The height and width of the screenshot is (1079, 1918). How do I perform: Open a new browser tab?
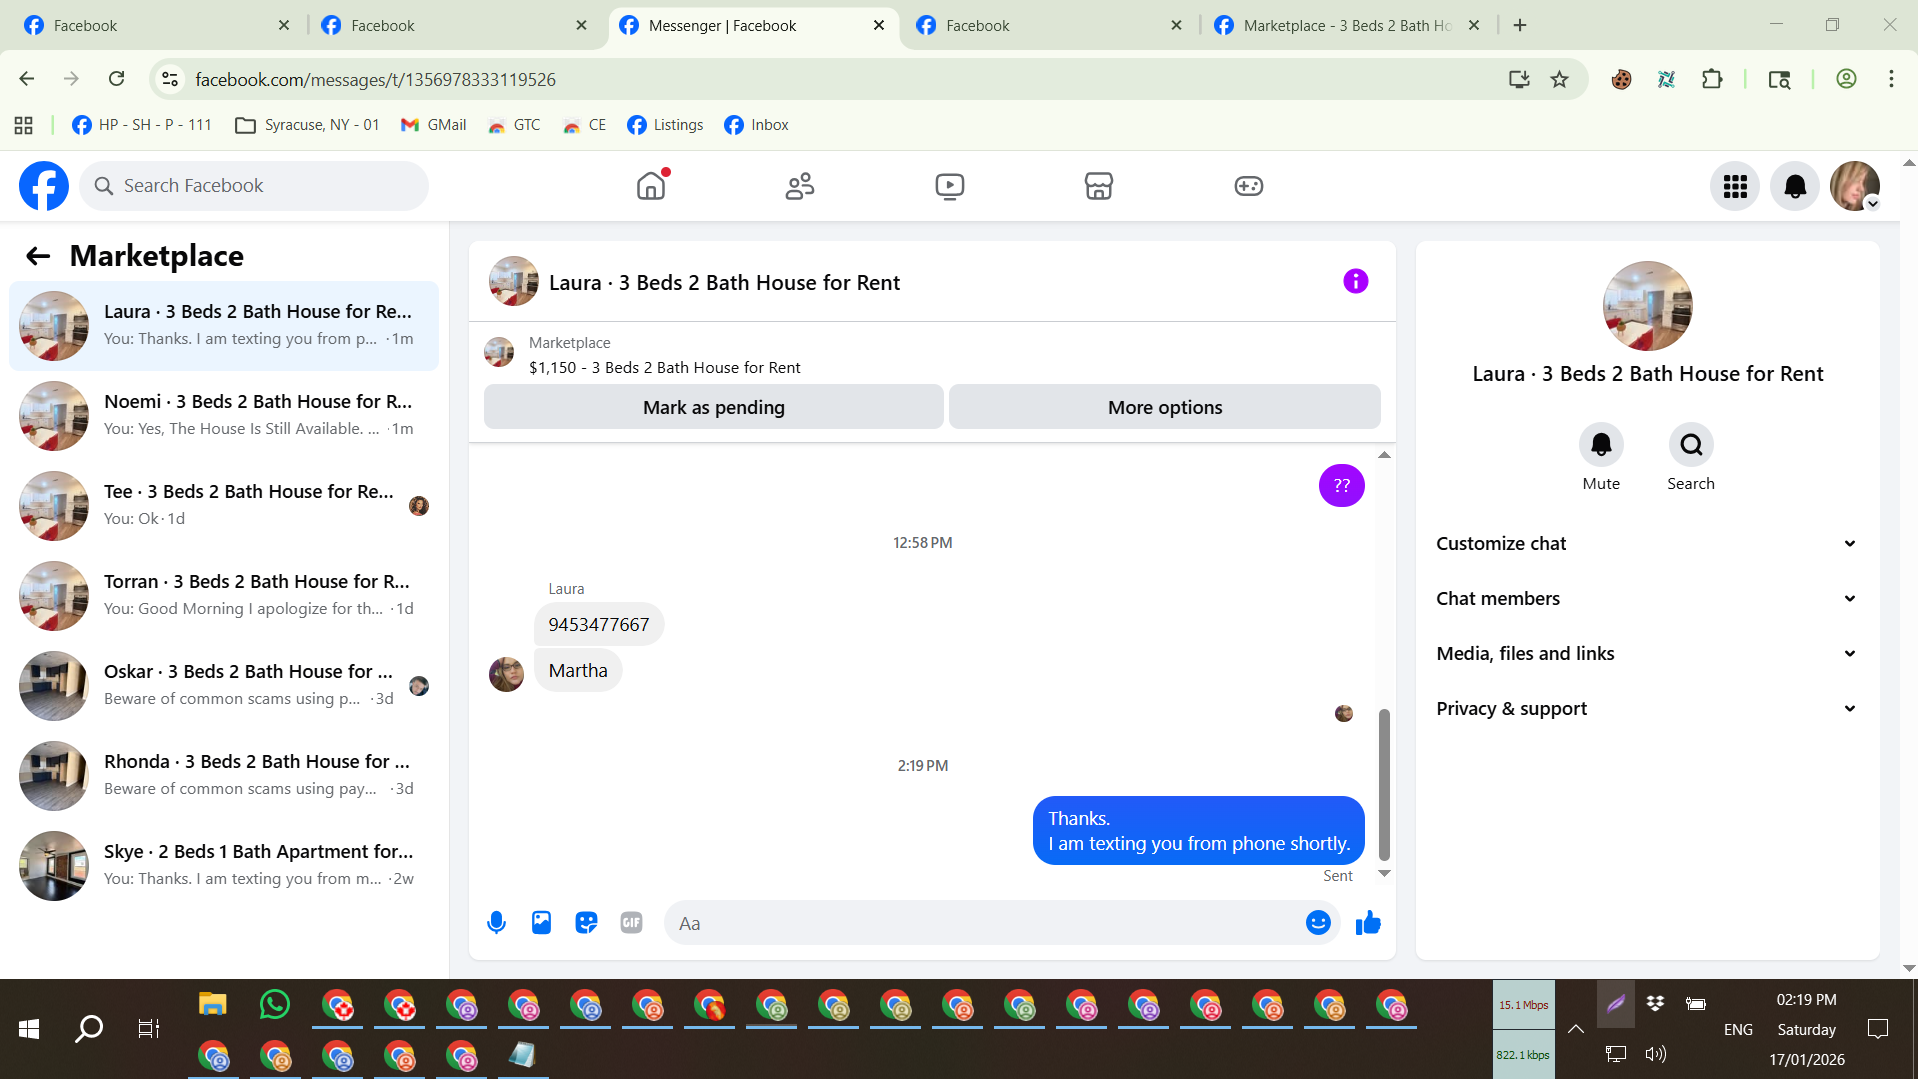point(1520,26)
